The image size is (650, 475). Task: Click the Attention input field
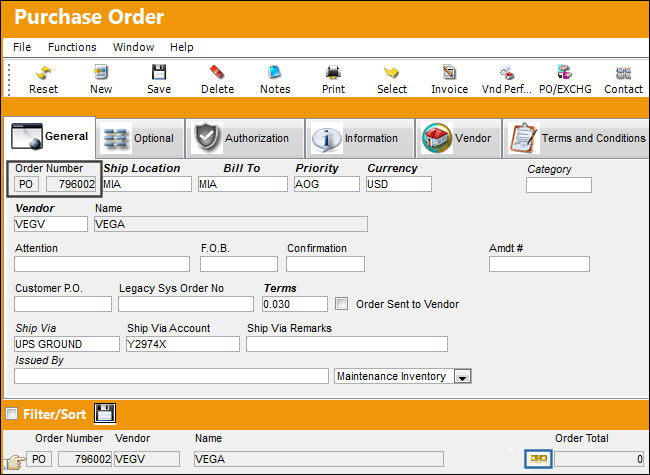coord(102,264)
